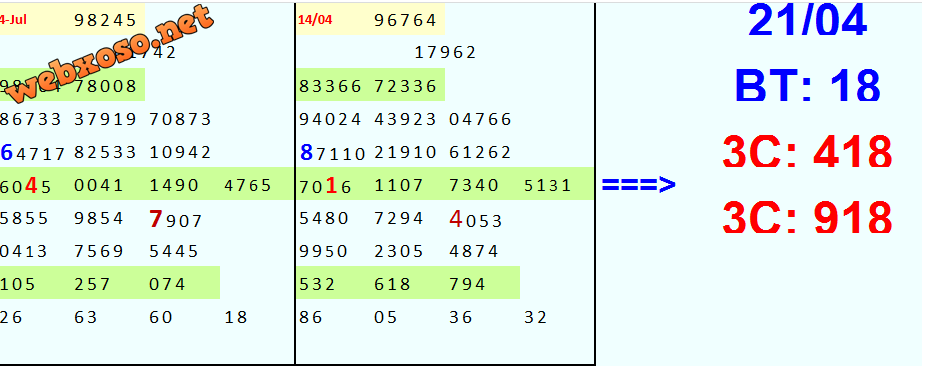Click the BT: 18 prediction text

click(807, 86)
